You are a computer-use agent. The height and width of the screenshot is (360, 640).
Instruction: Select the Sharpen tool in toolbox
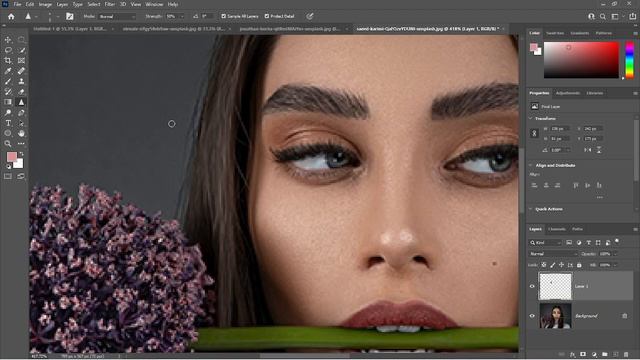(21, 102)
